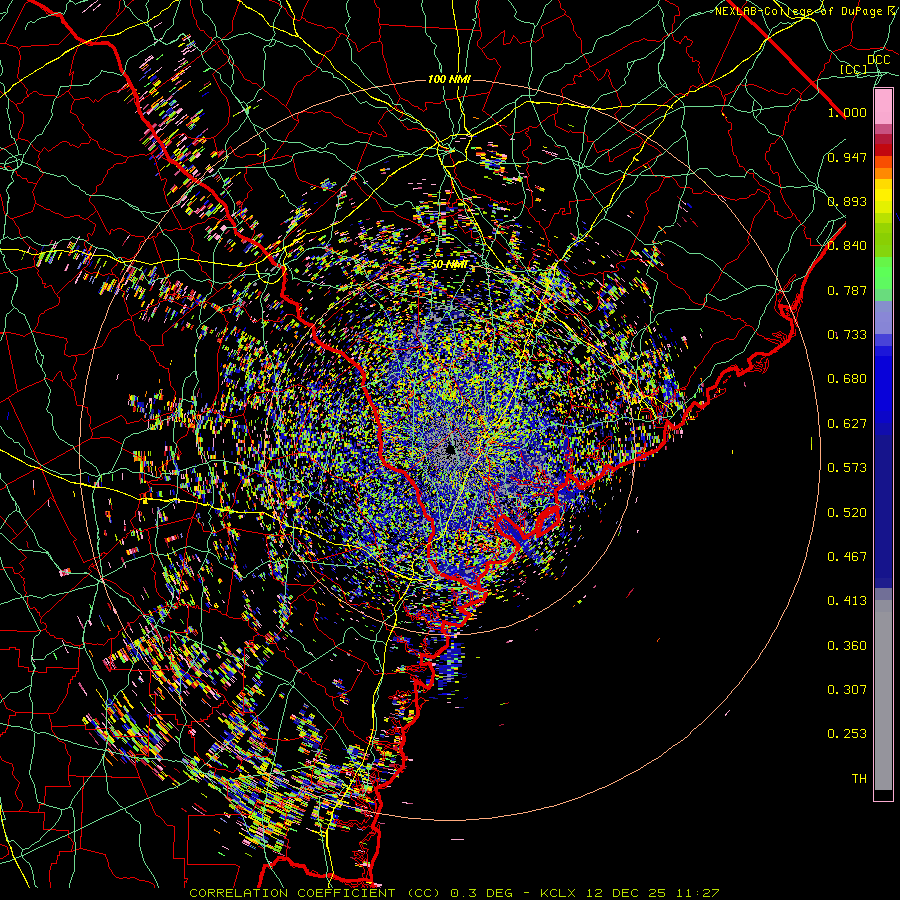Select the red segment of the color bar
Image resolution: width=900 pixels, height=900 pixels.
[x=883, y=150]
